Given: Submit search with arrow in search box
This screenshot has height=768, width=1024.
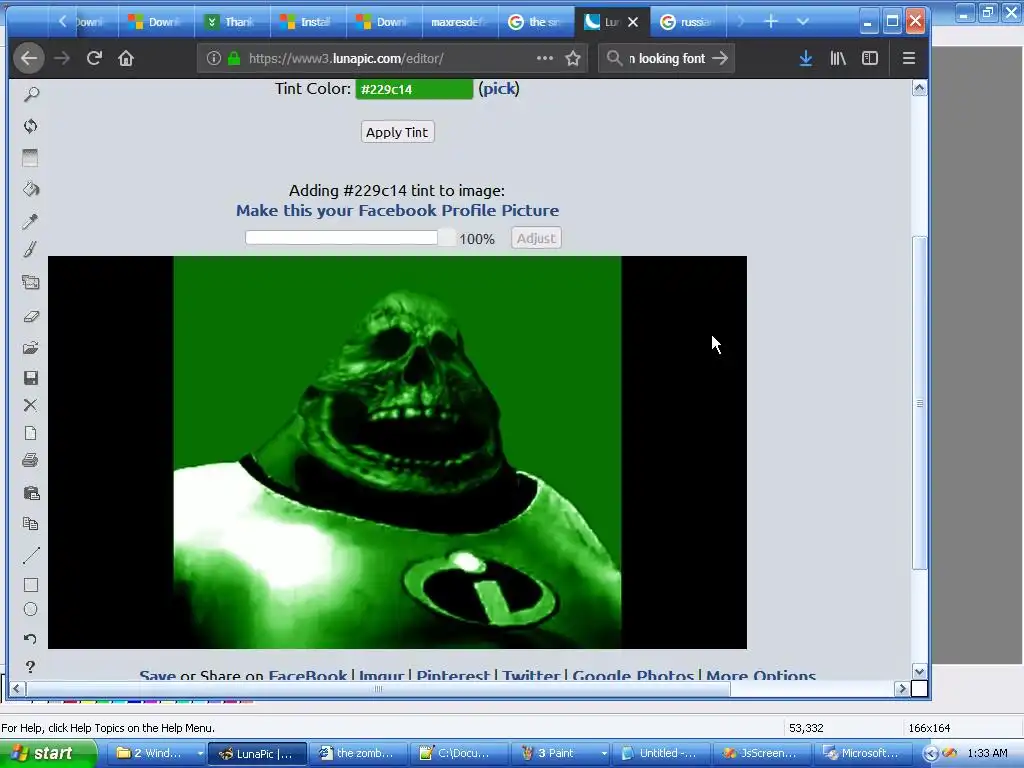Looking at the screenshot, I should [x=720, y=58].
